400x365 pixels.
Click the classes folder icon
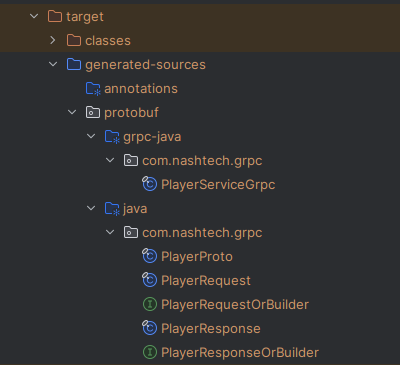[x=74, y=40]
